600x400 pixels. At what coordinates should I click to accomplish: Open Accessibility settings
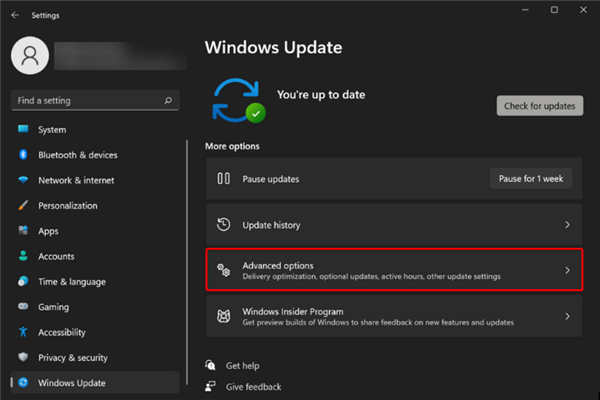(x=95, y=332)
